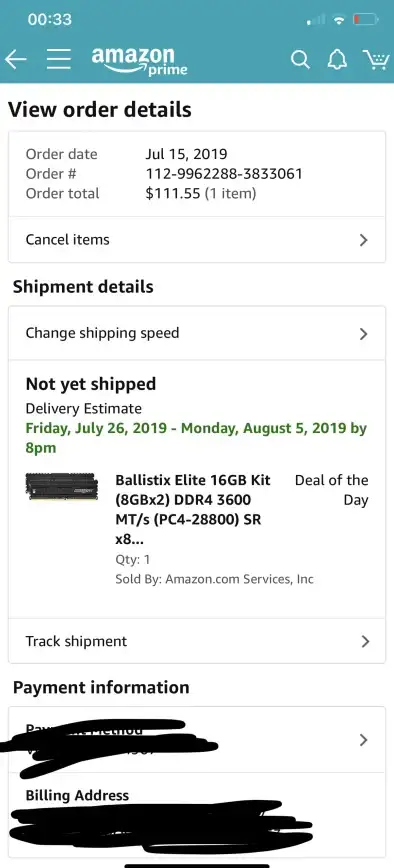Select Change shipping speed row
394x868 pixels.
(x=197, y=333)
